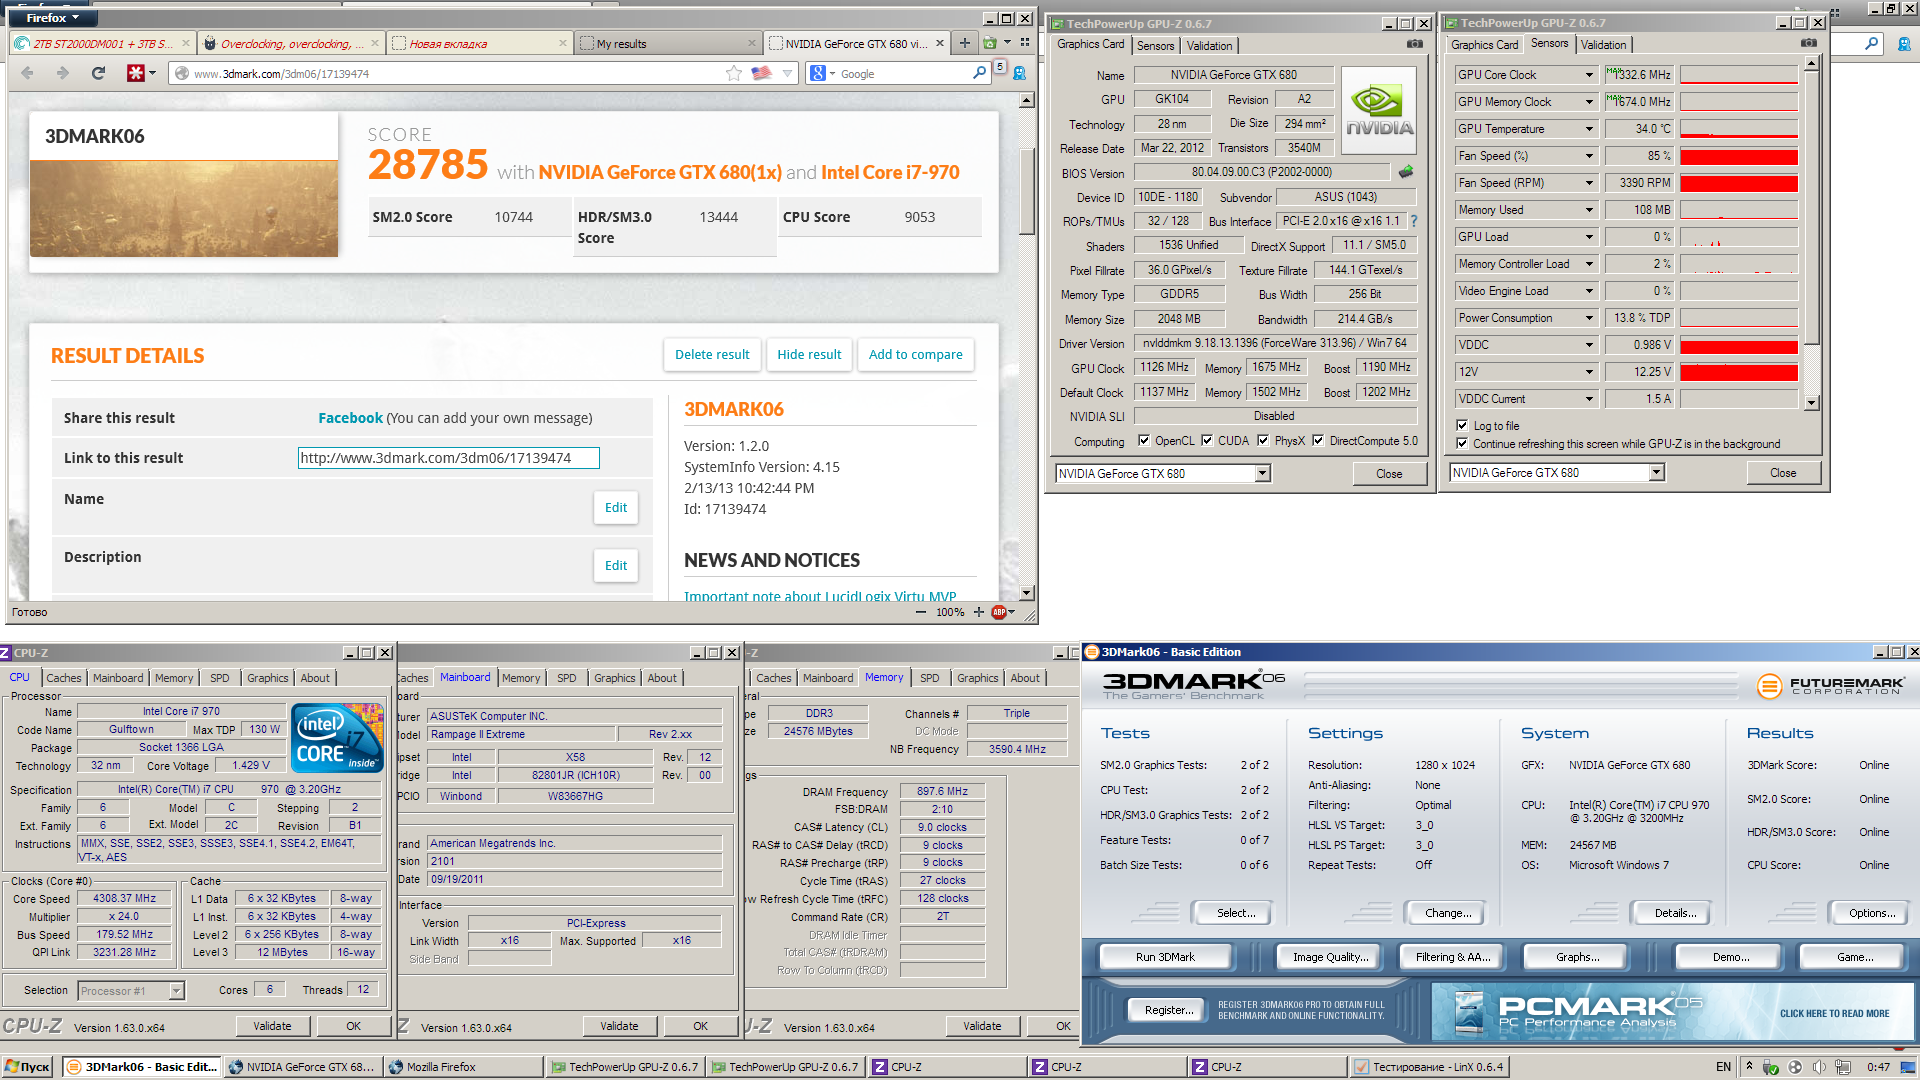Viewport: 1920px width, 1080px height.
Task: Open the NVIDIA GeForce GTX 680 selector
Action: click(1262, 473)
